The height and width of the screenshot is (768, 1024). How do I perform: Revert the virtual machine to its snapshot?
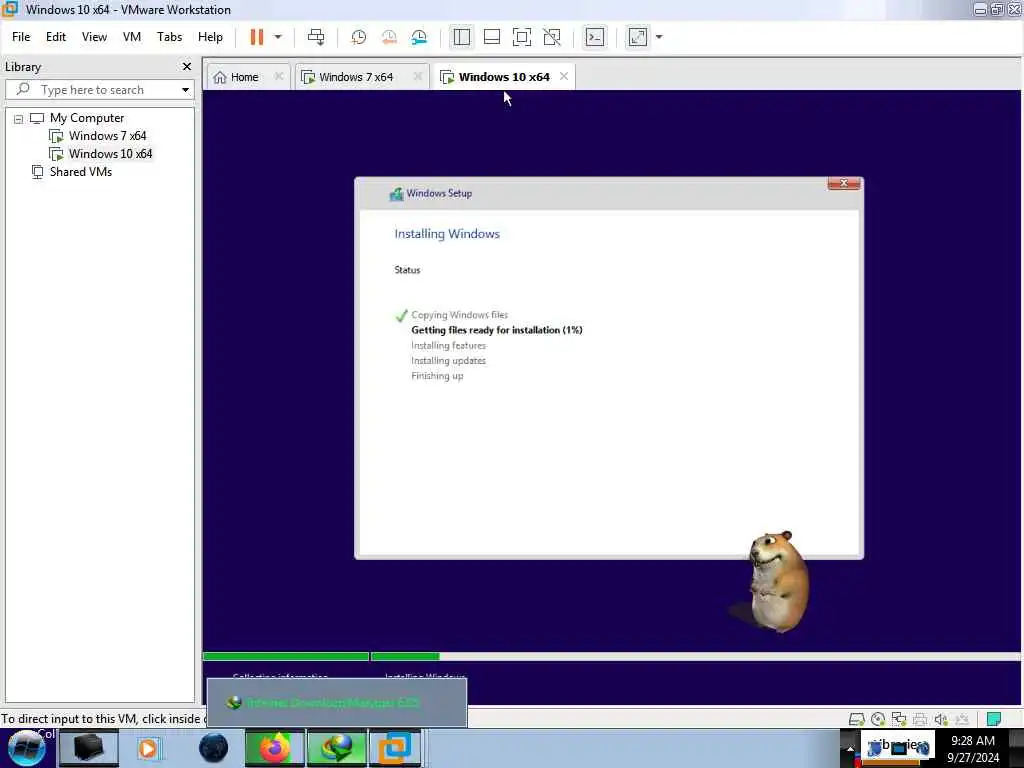point(389,37)
